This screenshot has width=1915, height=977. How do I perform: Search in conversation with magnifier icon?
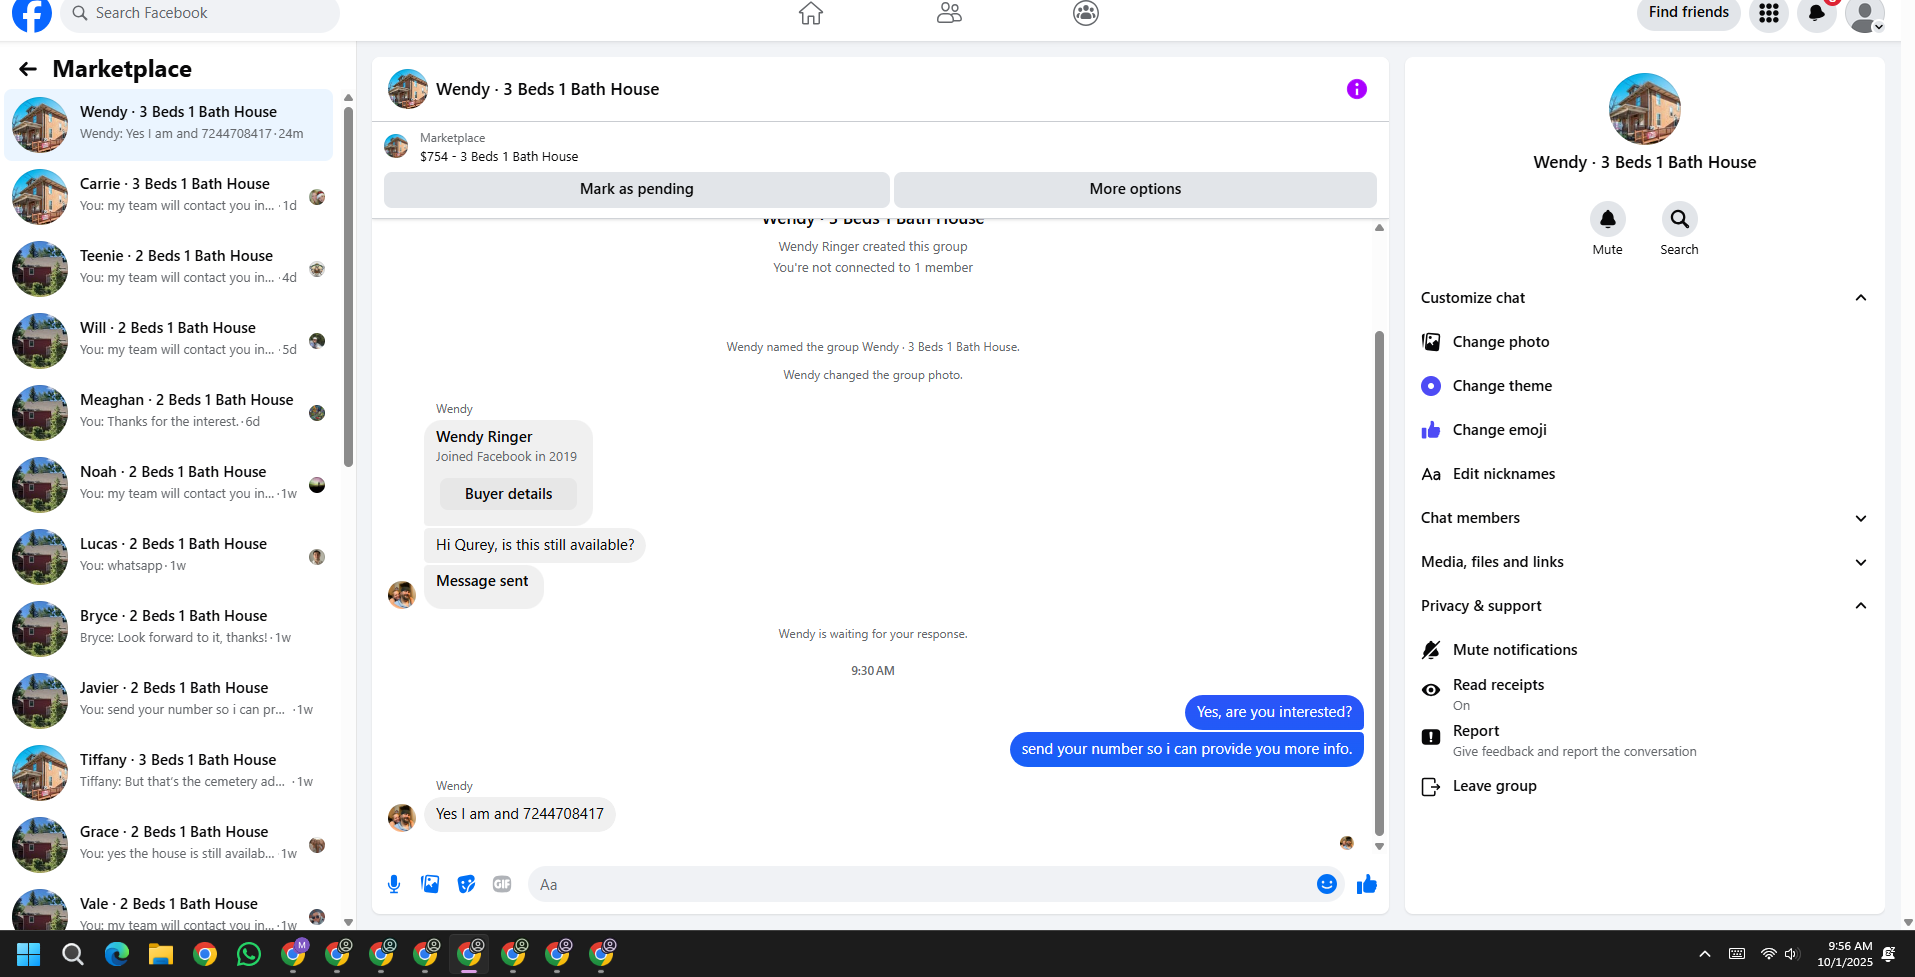point(1680,219)
